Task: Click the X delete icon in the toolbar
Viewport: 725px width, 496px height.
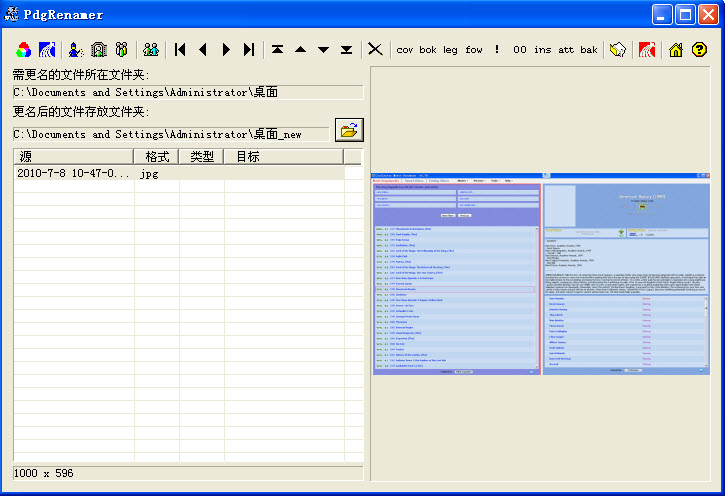Action: 375,49
